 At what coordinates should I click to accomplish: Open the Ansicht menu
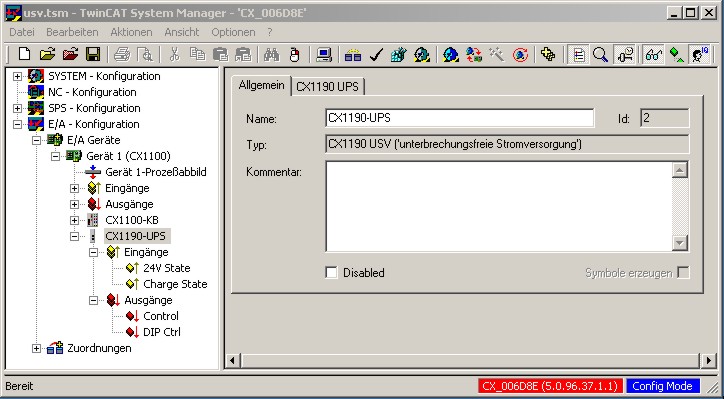181,32
